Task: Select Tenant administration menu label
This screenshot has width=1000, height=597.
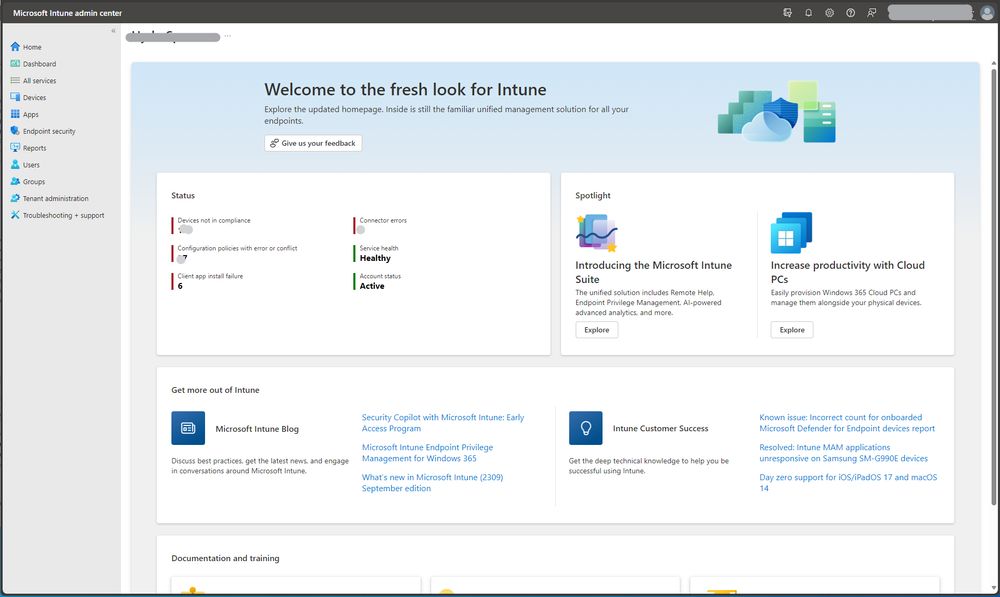Action: tap(55, 199)
